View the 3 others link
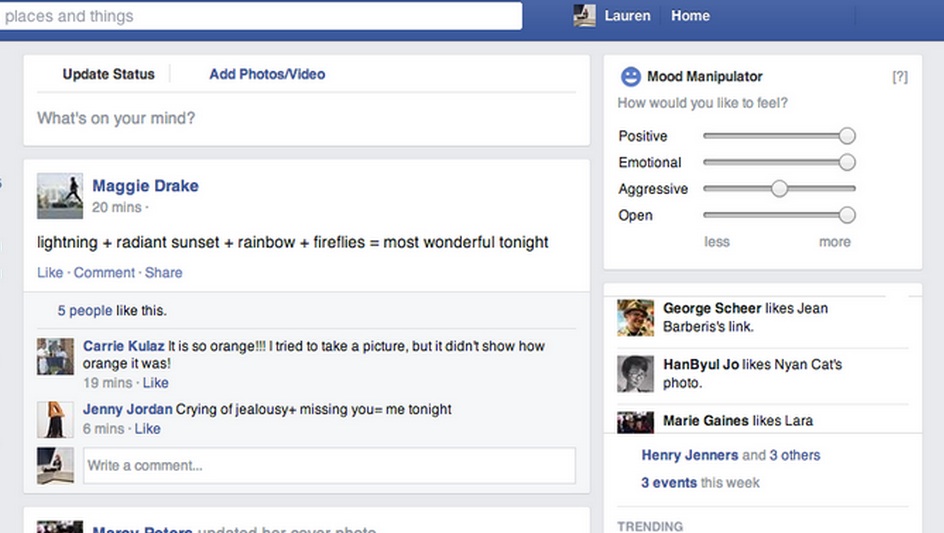The width and height of the screenshot is (944, 533). tap(795, 455)
